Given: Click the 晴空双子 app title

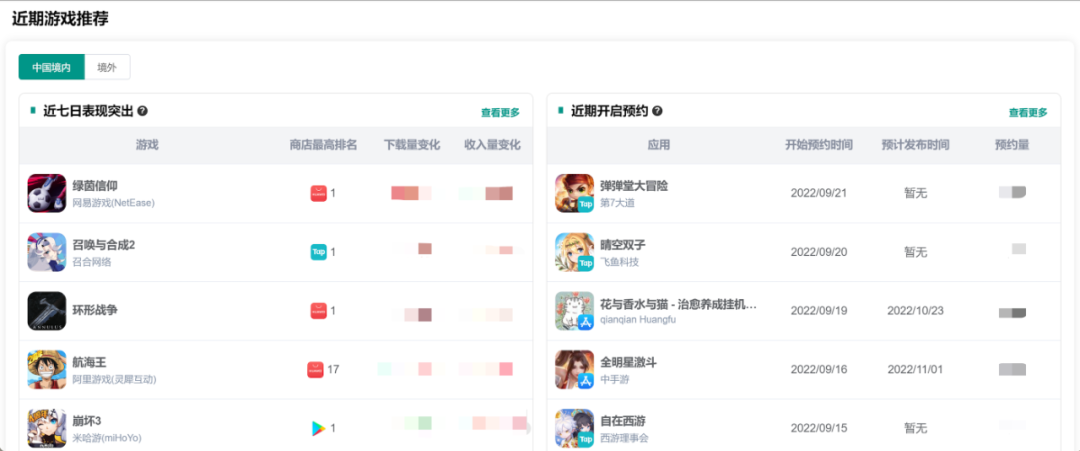Looking at the screenshot, I should point(623,245).
